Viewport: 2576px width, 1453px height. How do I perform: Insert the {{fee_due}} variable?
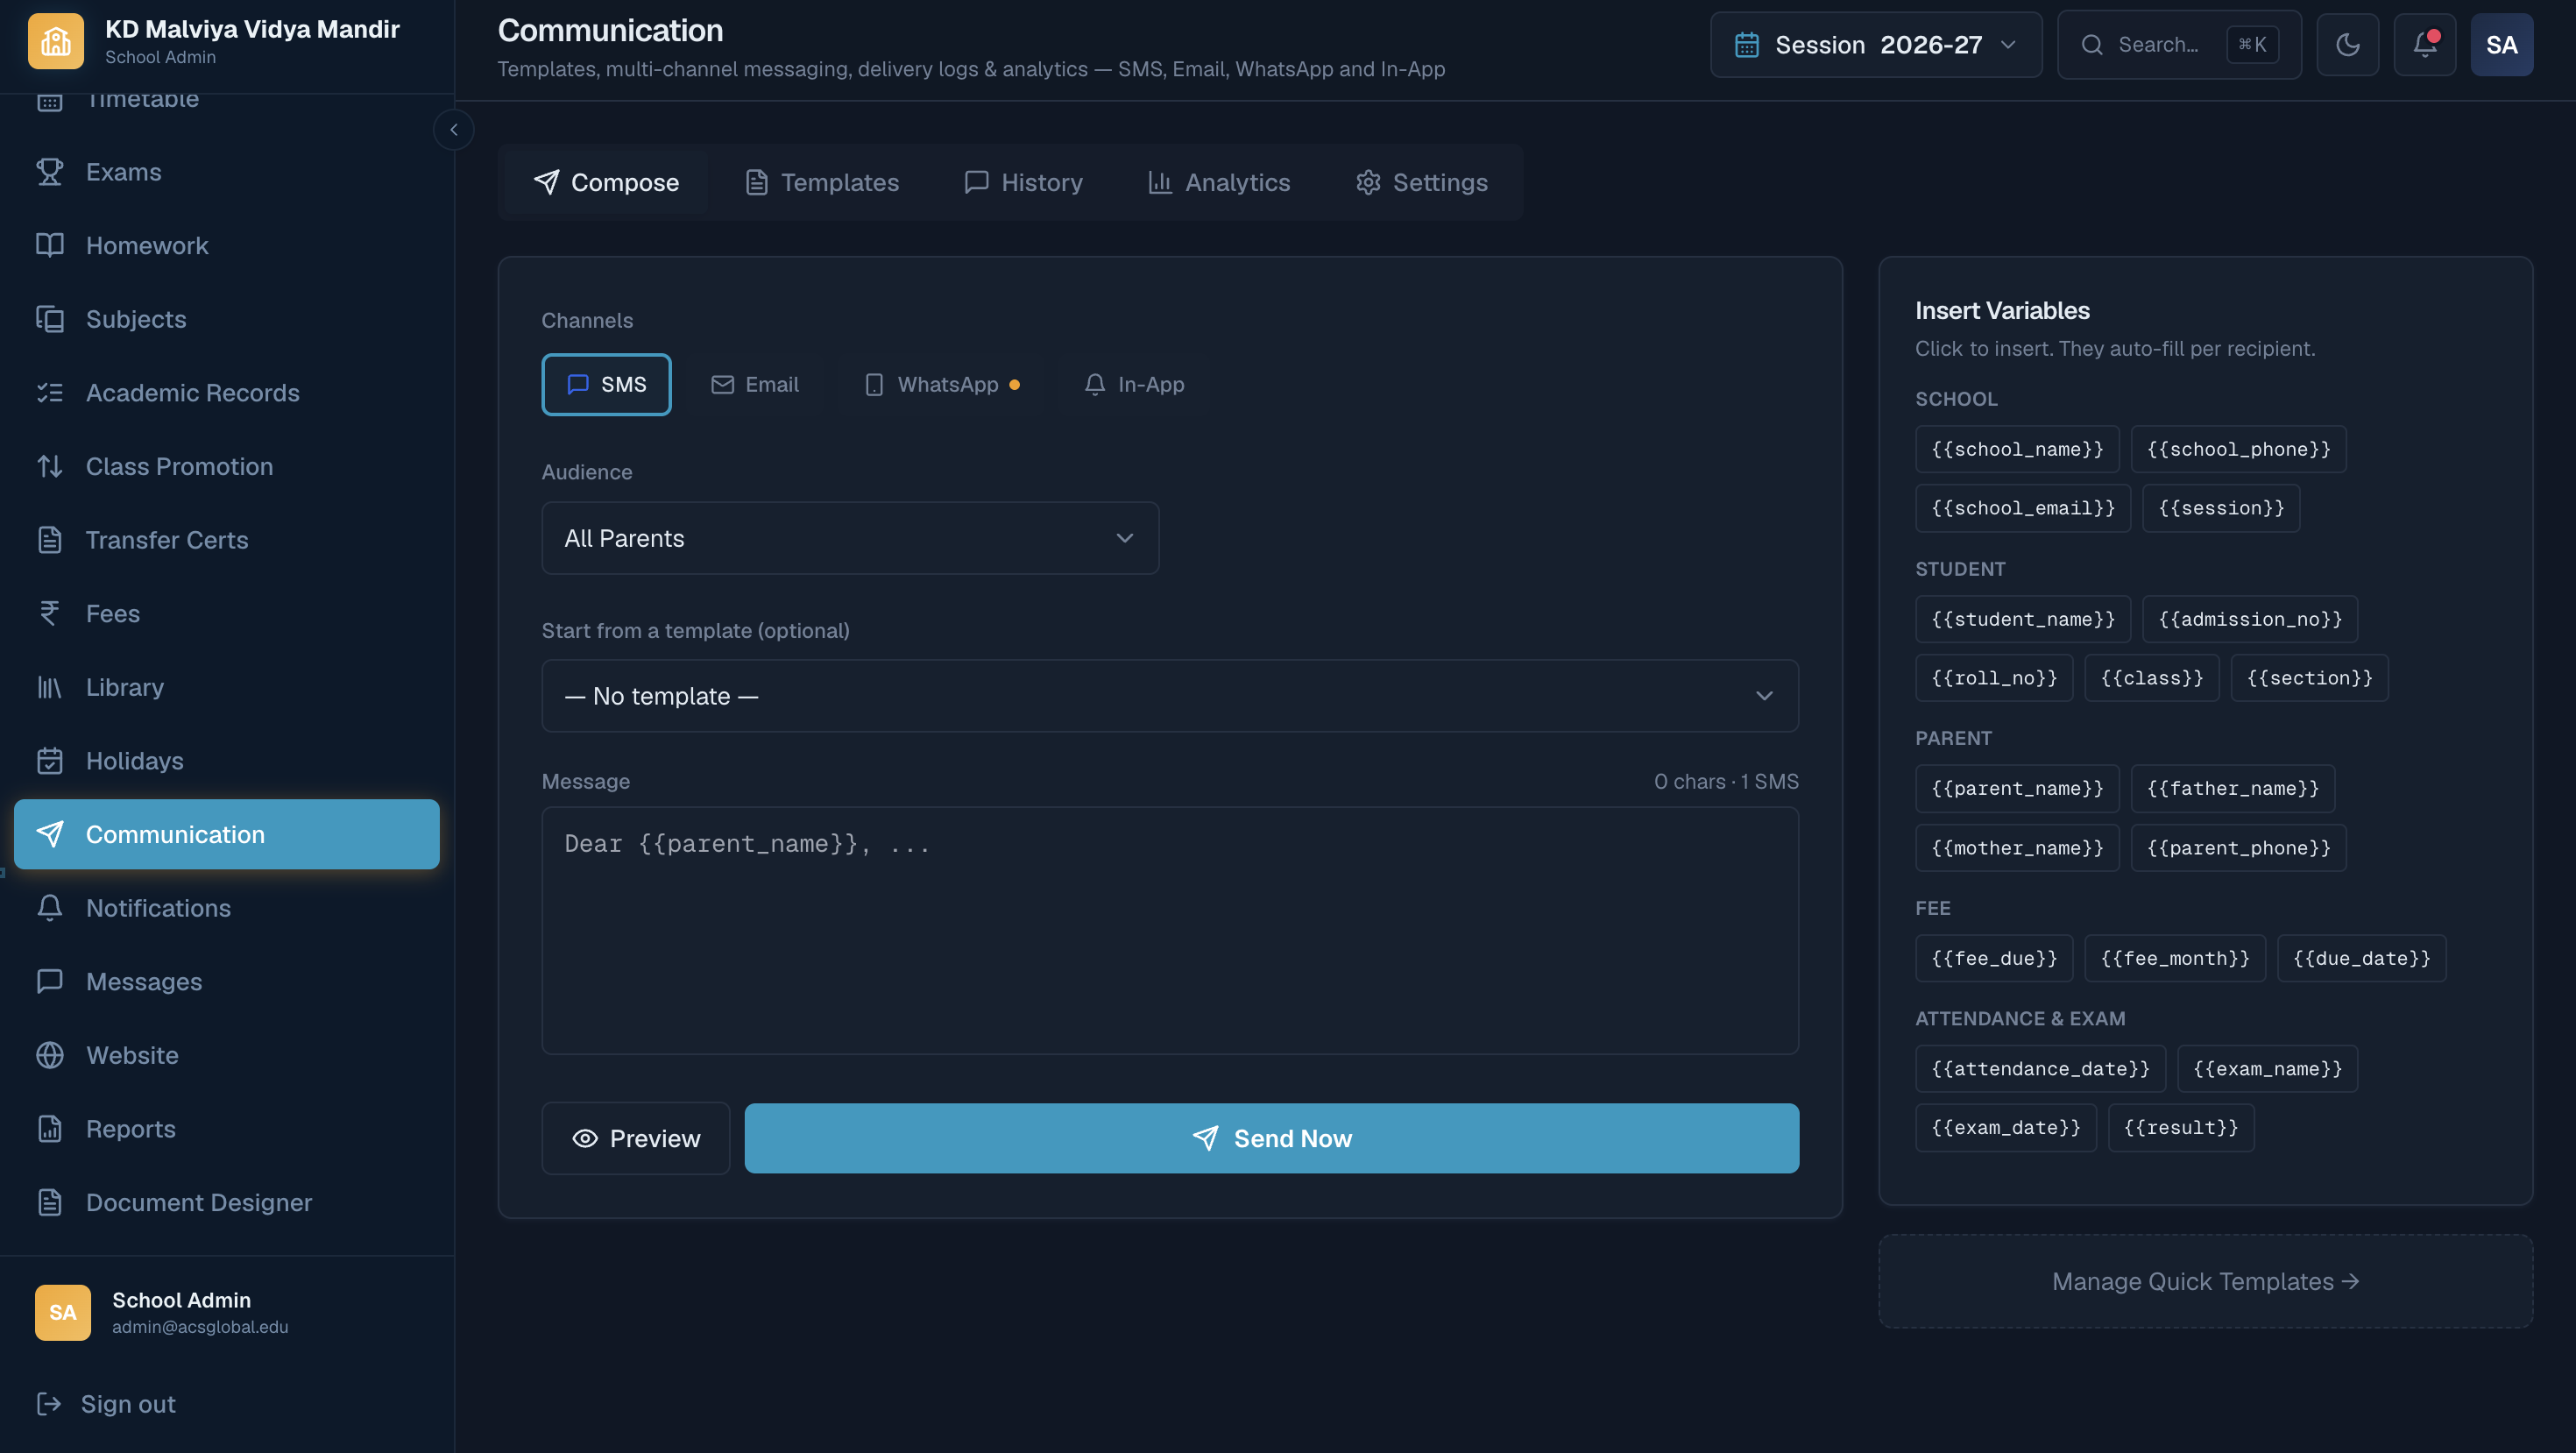(x=1994, y=958)
